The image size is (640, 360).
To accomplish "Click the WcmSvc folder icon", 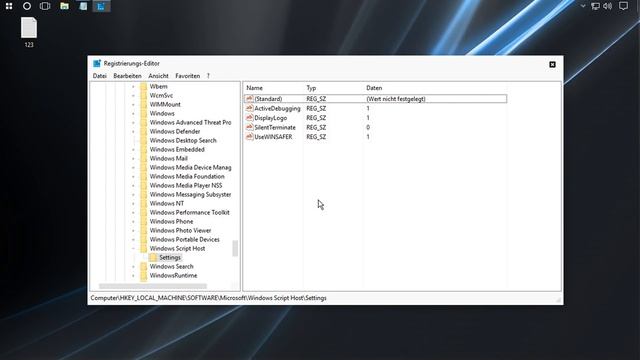I will (143, 96).
